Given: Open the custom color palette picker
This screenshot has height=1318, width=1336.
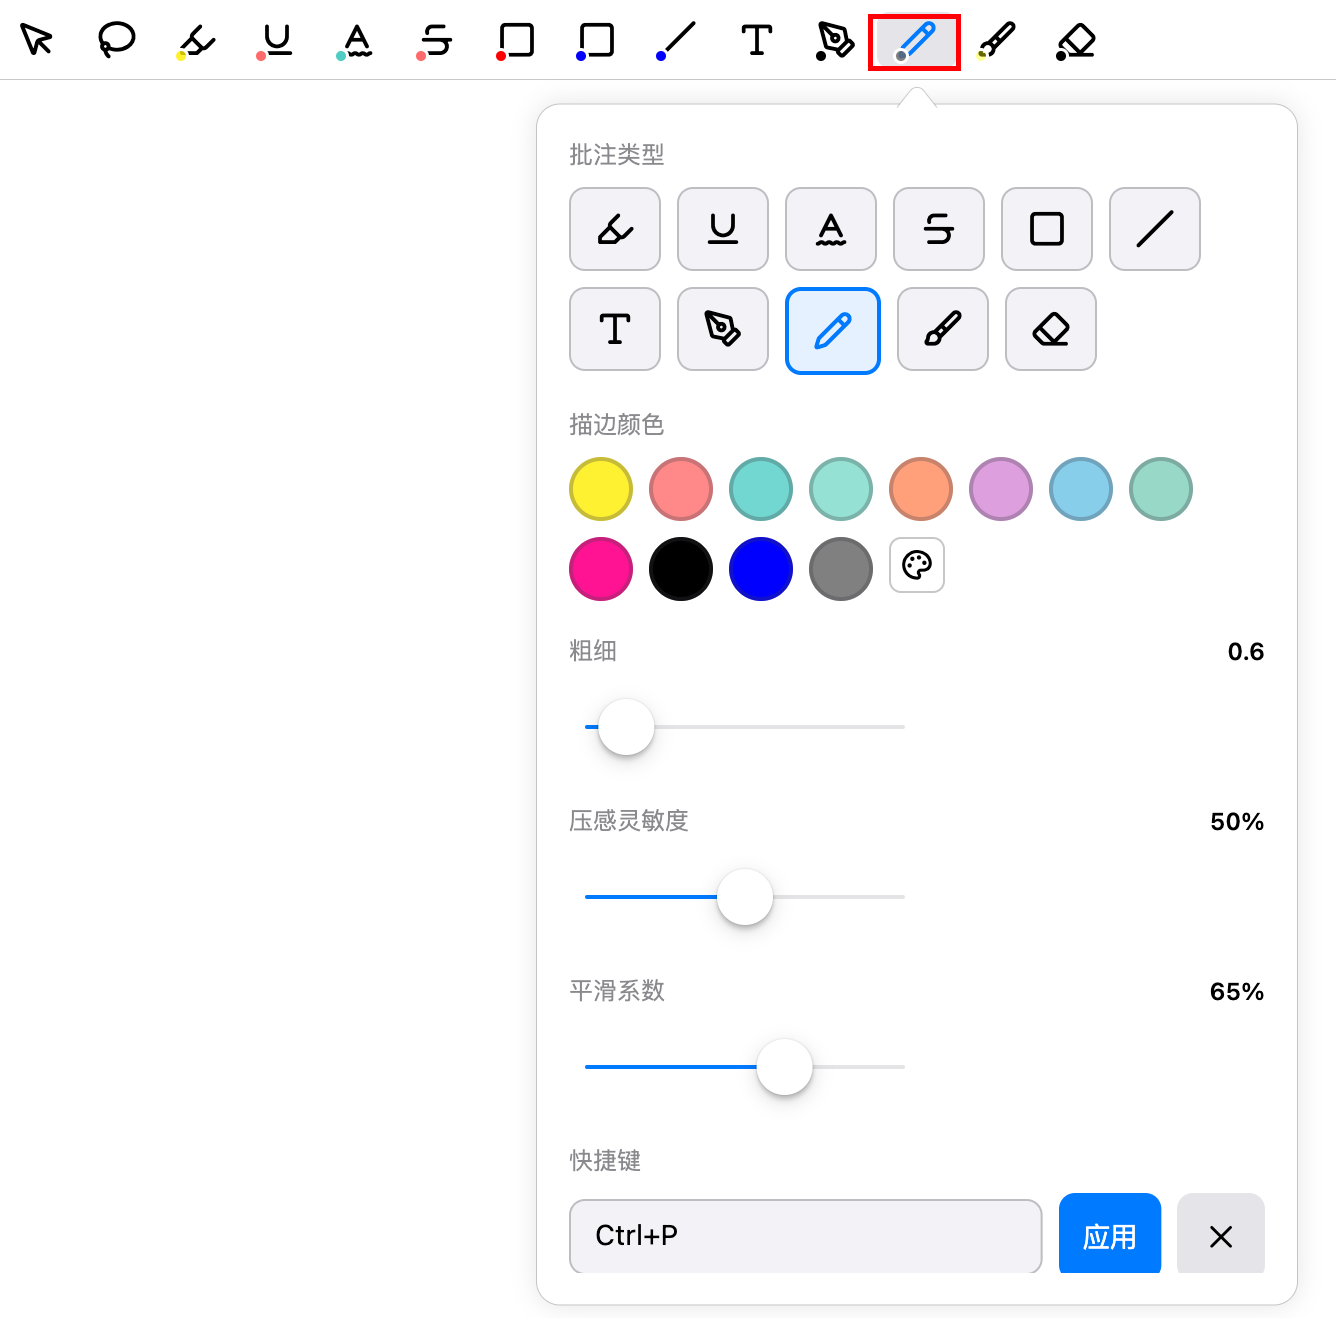Looking at the screenshot, I should coord(917,565).
